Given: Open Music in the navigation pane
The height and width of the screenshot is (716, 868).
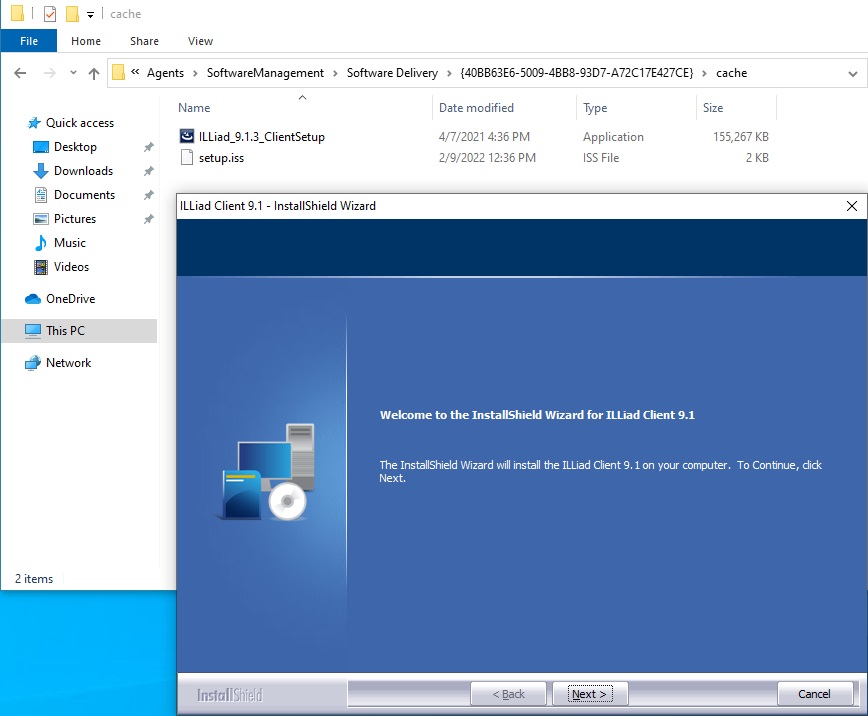Looking at the screenshot, I should [70, 243].
